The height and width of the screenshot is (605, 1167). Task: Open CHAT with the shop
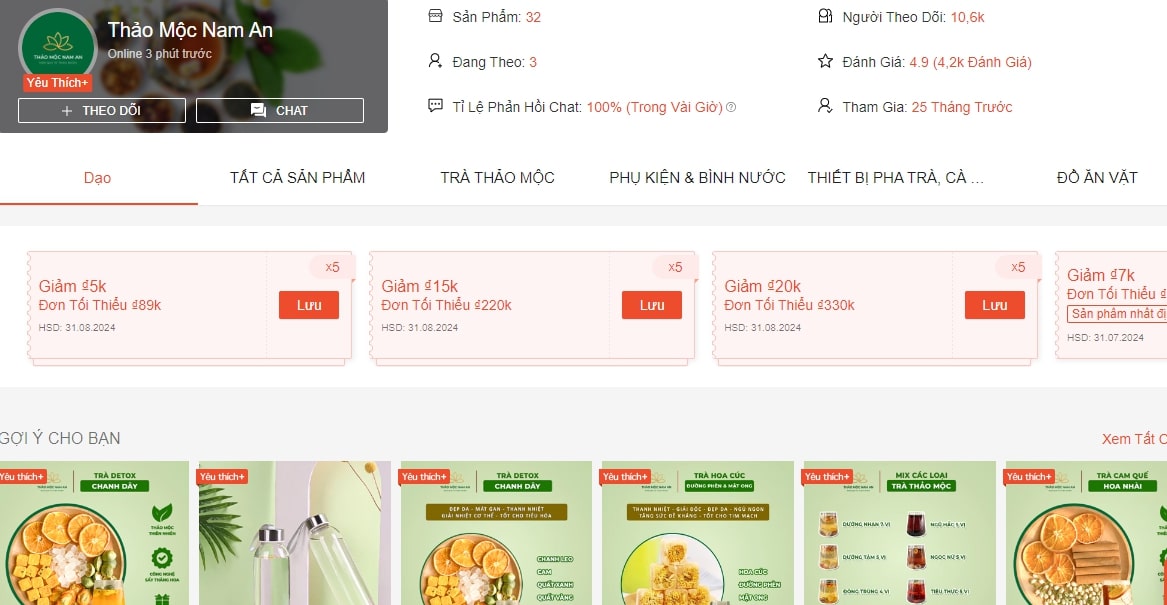(280, 110)
